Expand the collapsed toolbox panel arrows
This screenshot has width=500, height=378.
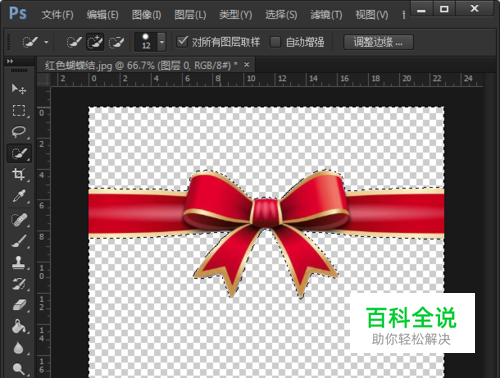(10, 61)
